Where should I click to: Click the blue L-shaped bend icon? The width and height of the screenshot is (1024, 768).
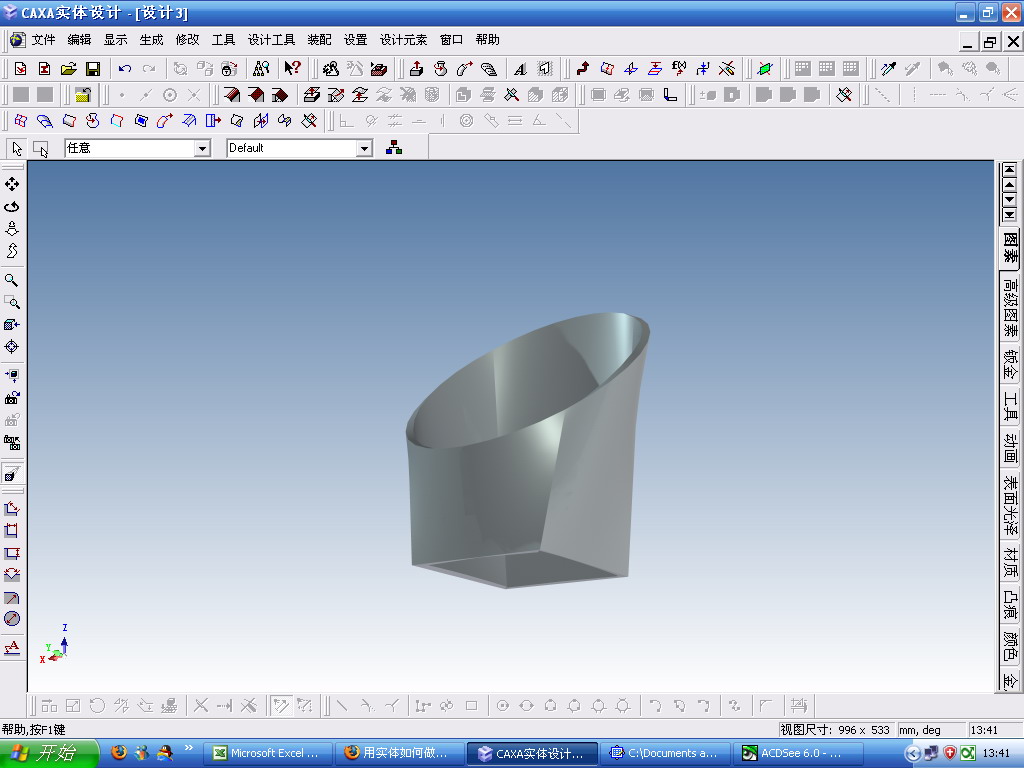click(x=670, y=95)
